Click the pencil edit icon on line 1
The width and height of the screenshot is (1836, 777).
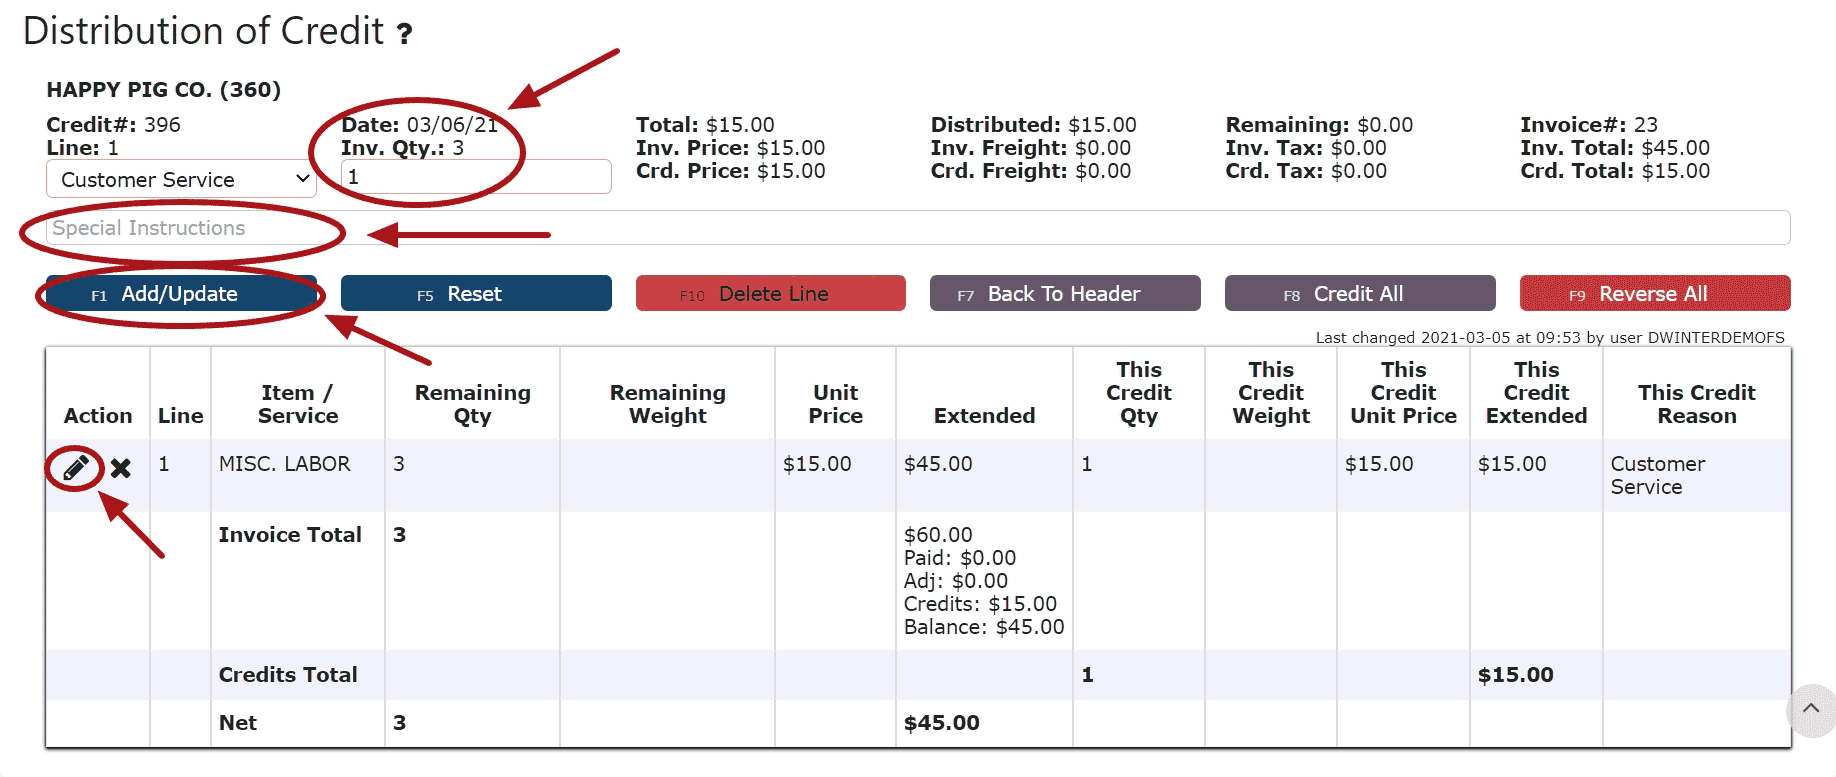coord(76,467)
